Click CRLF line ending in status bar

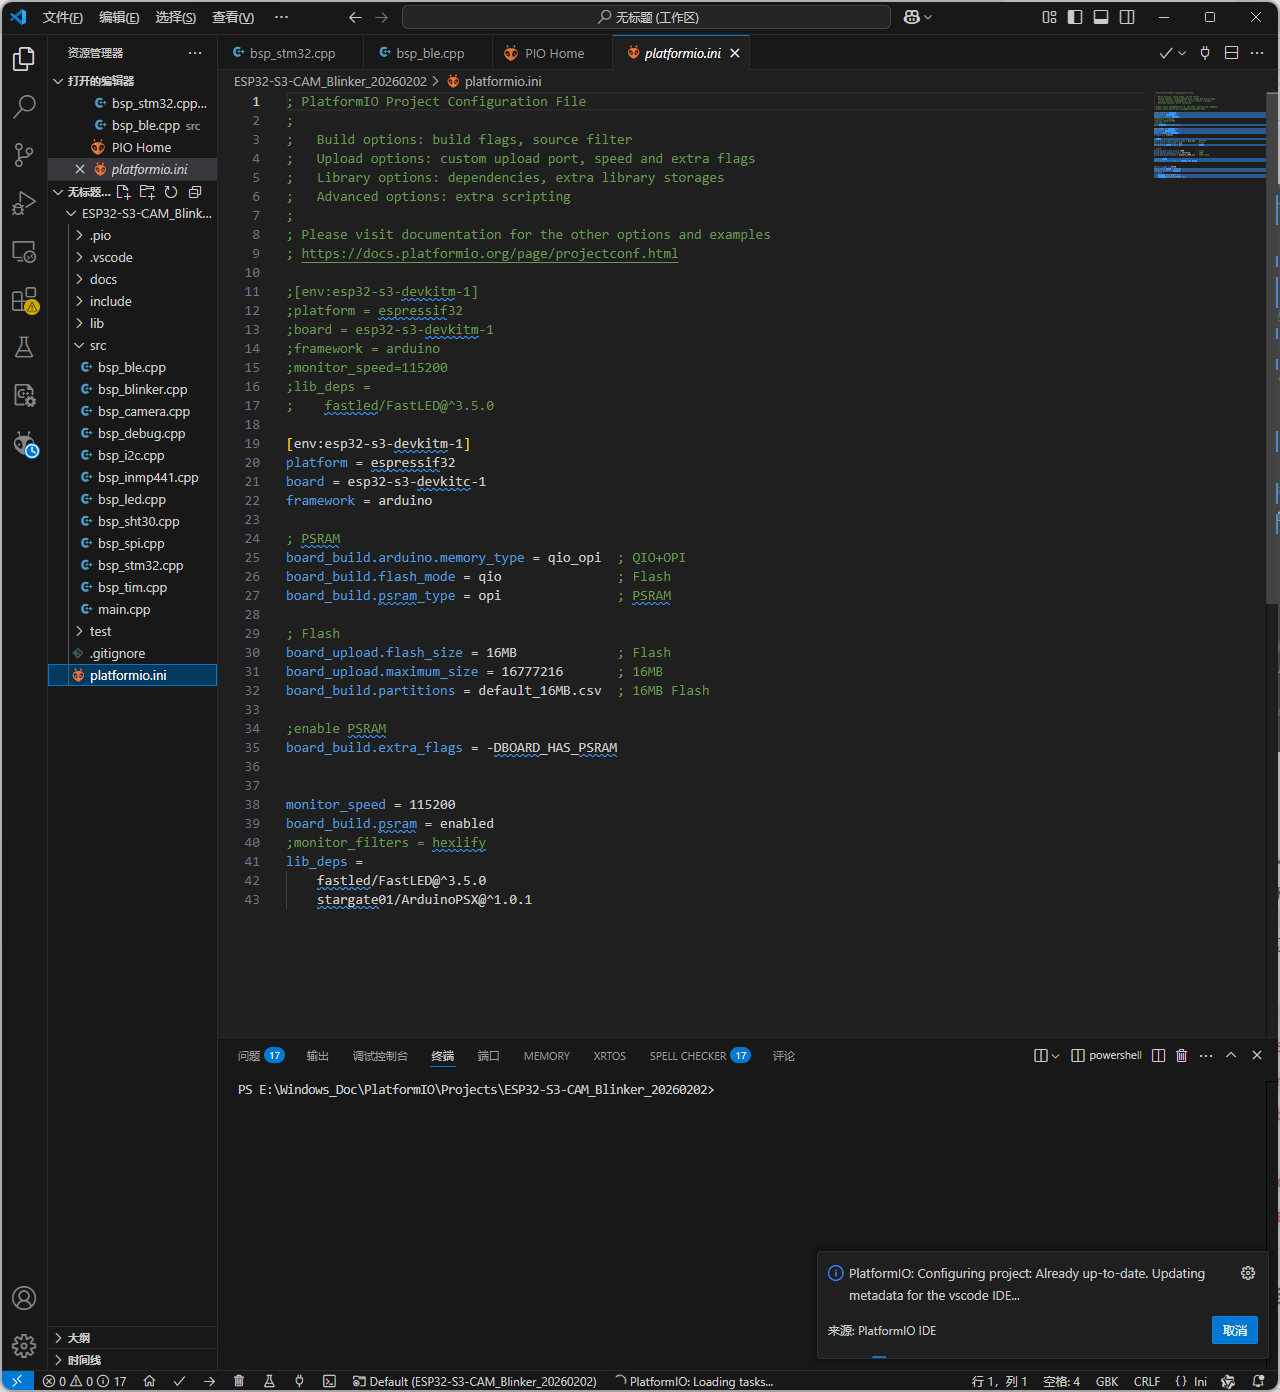pos(1147,1381)
